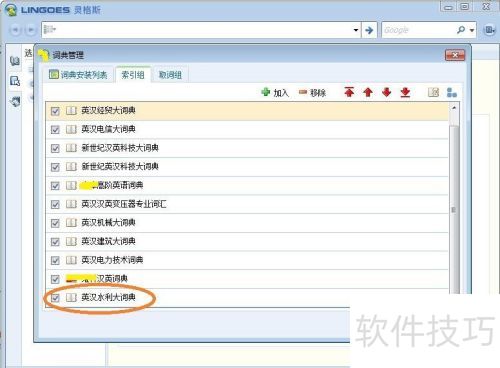The image size is (500, 368).
Task: Click the Google search magnifier icon
Action: (461, 30)
